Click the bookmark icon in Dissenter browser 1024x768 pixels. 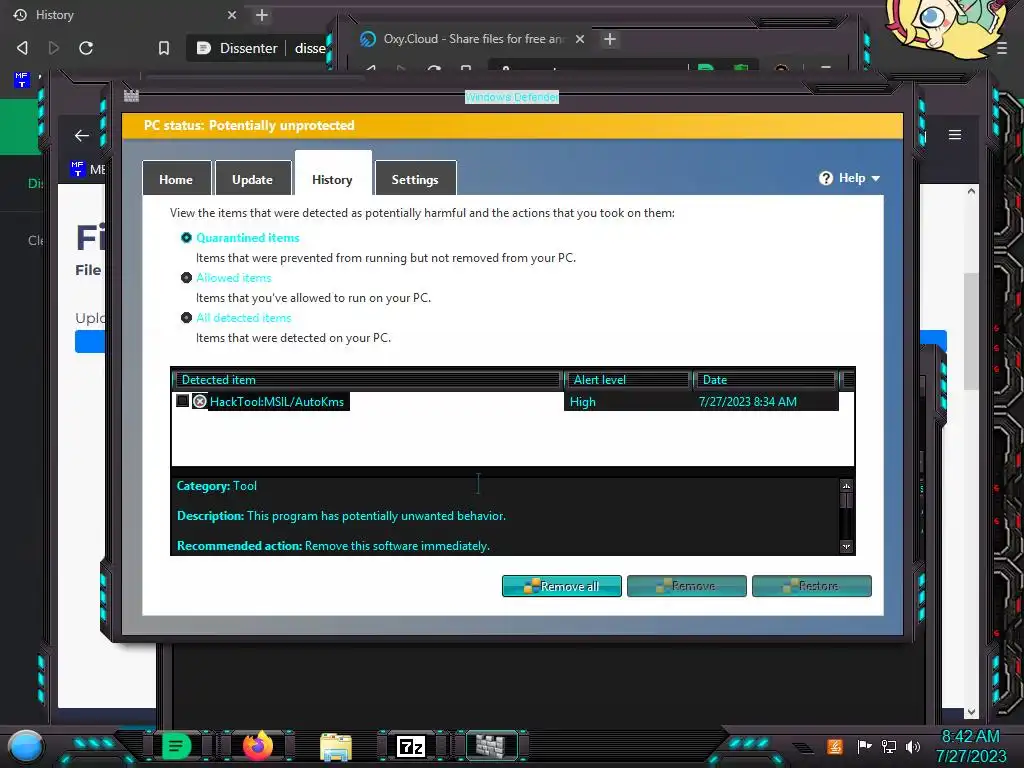point(164,48)
